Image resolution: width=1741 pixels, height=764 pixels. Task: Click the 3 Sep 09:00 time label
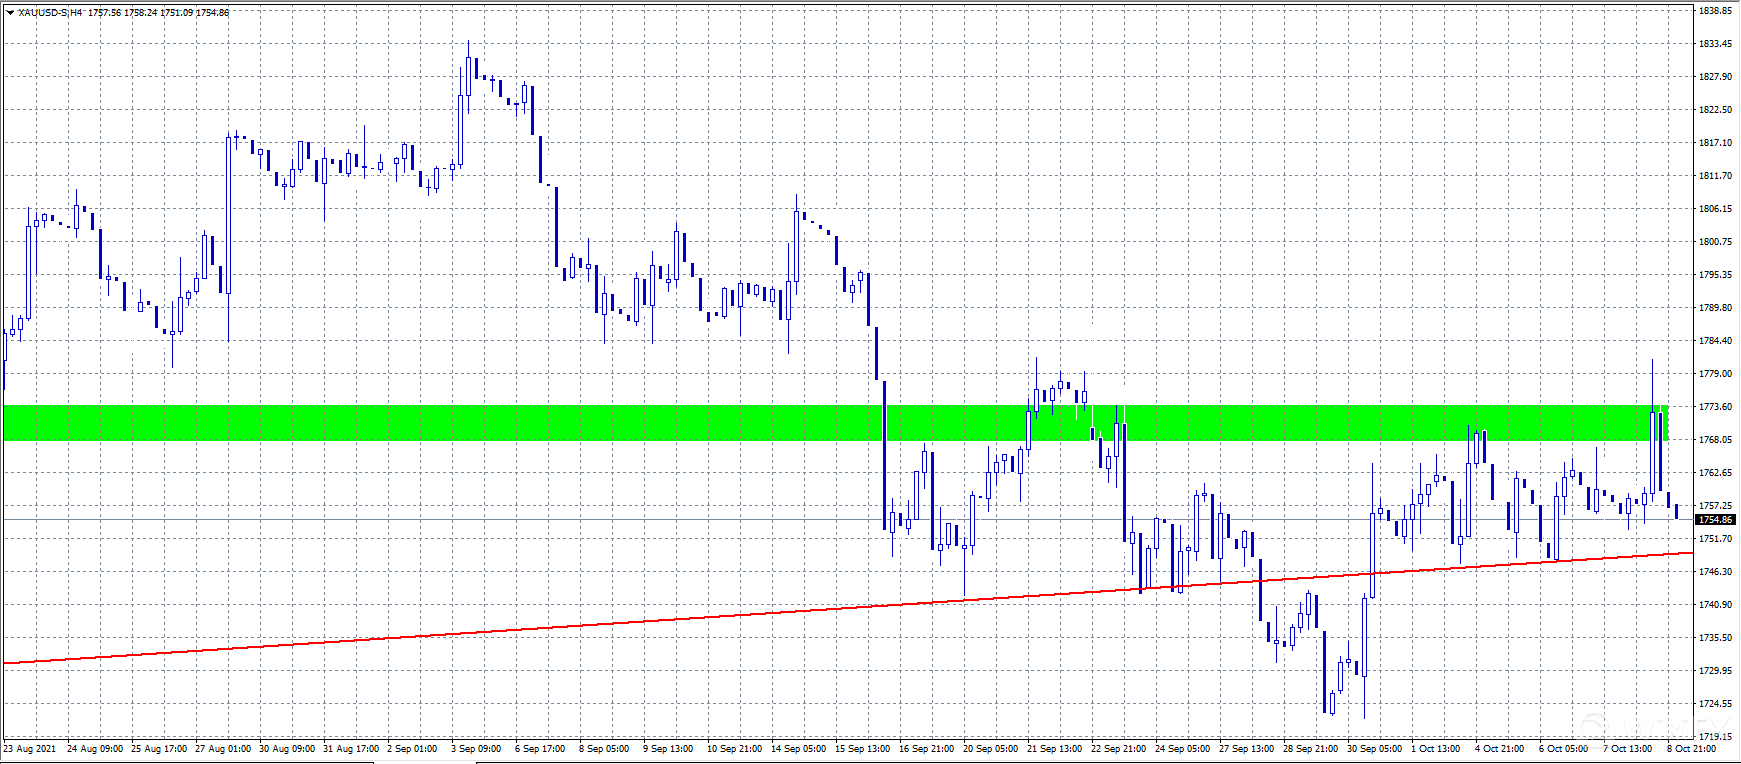[x=476, y=749]
